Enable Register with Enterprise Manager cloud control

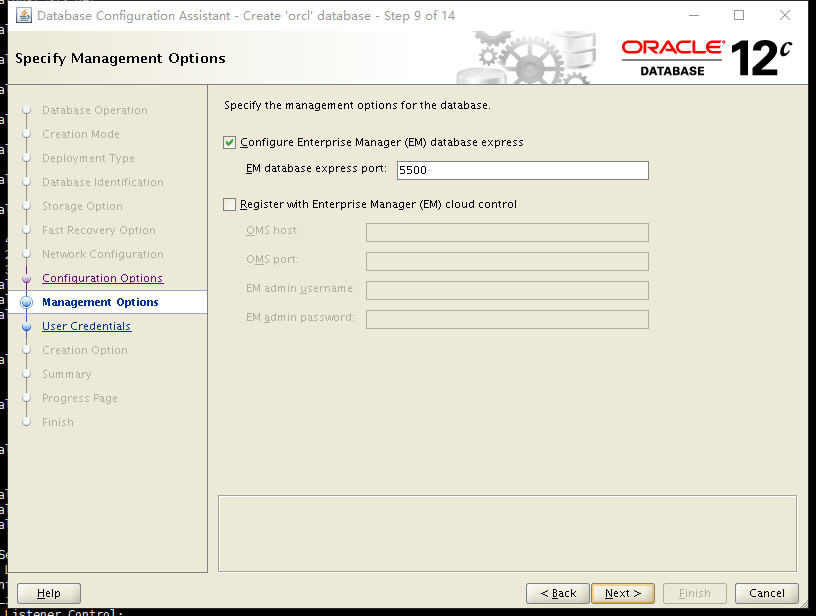230,204
